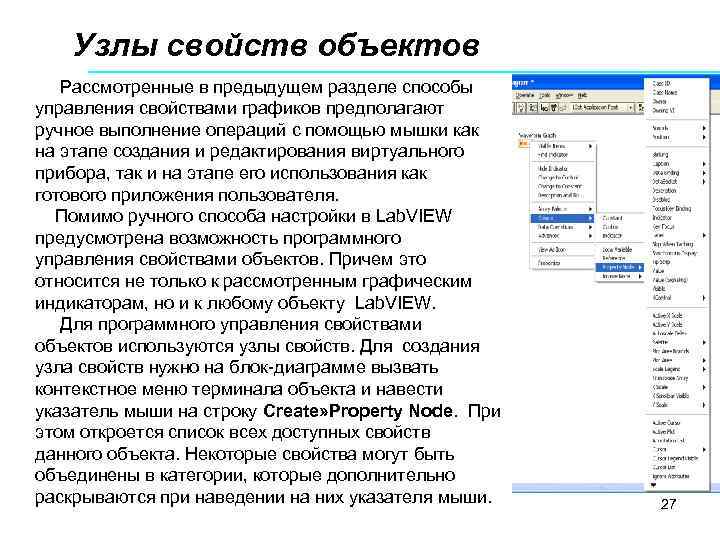The width and height of the screenshot is (720, 540).
Task: Select Active X Scale property
Action: tap(668, 315)
